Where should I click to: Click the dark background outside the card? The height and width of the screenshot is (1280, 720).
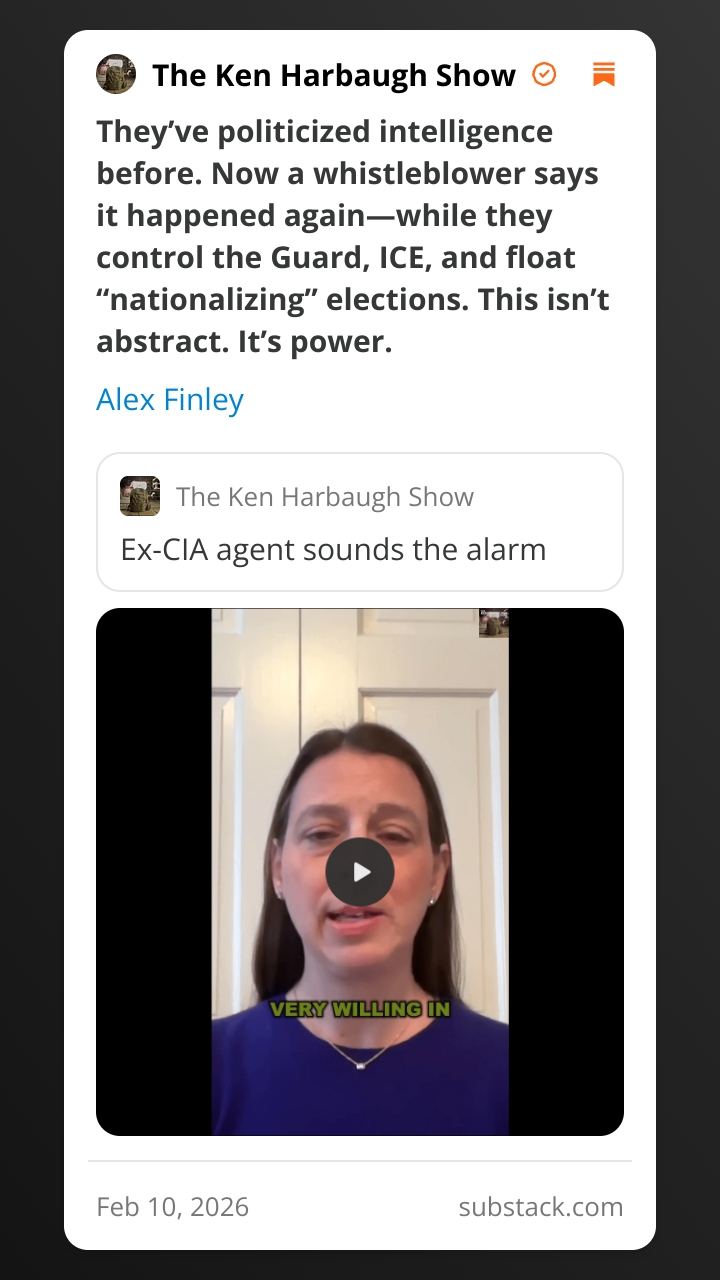point(32,640)
